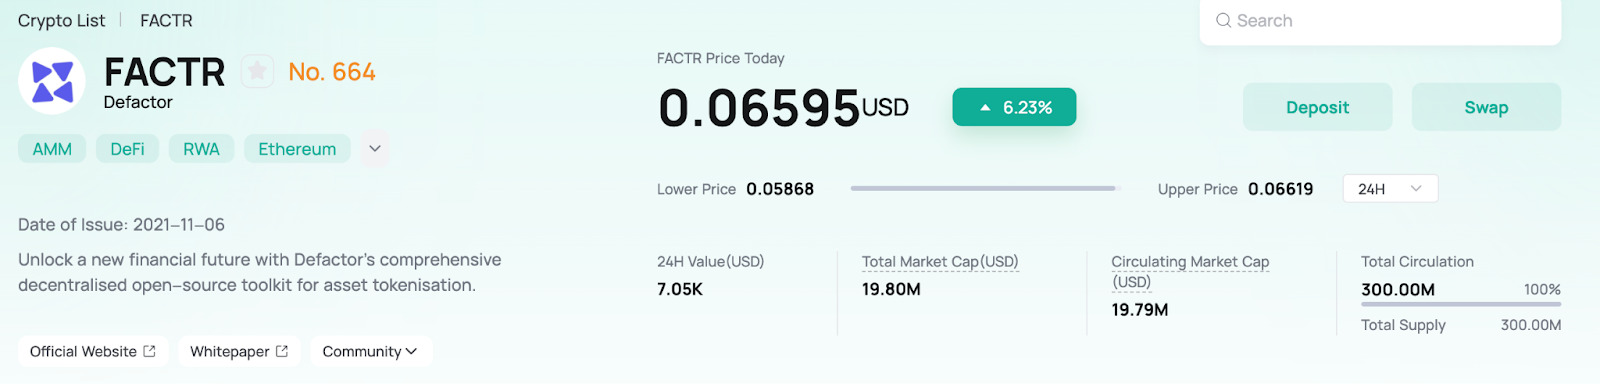Screen dimensions: 1600x384
Task: Click the Swap button
Action: click(1486, 107)
